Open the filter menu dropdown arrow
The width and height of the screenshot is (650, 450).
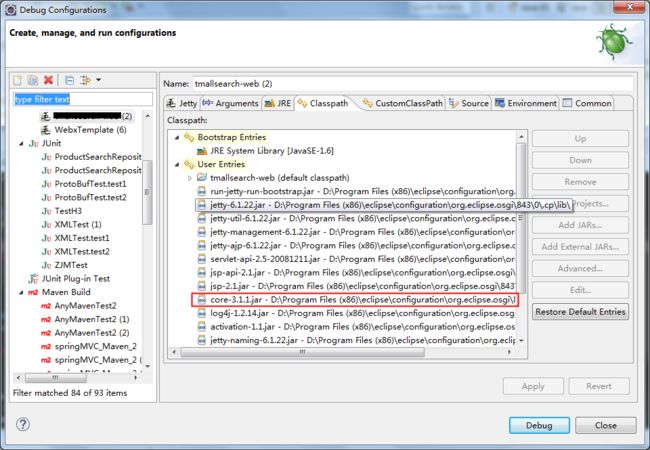coord(98,80)
